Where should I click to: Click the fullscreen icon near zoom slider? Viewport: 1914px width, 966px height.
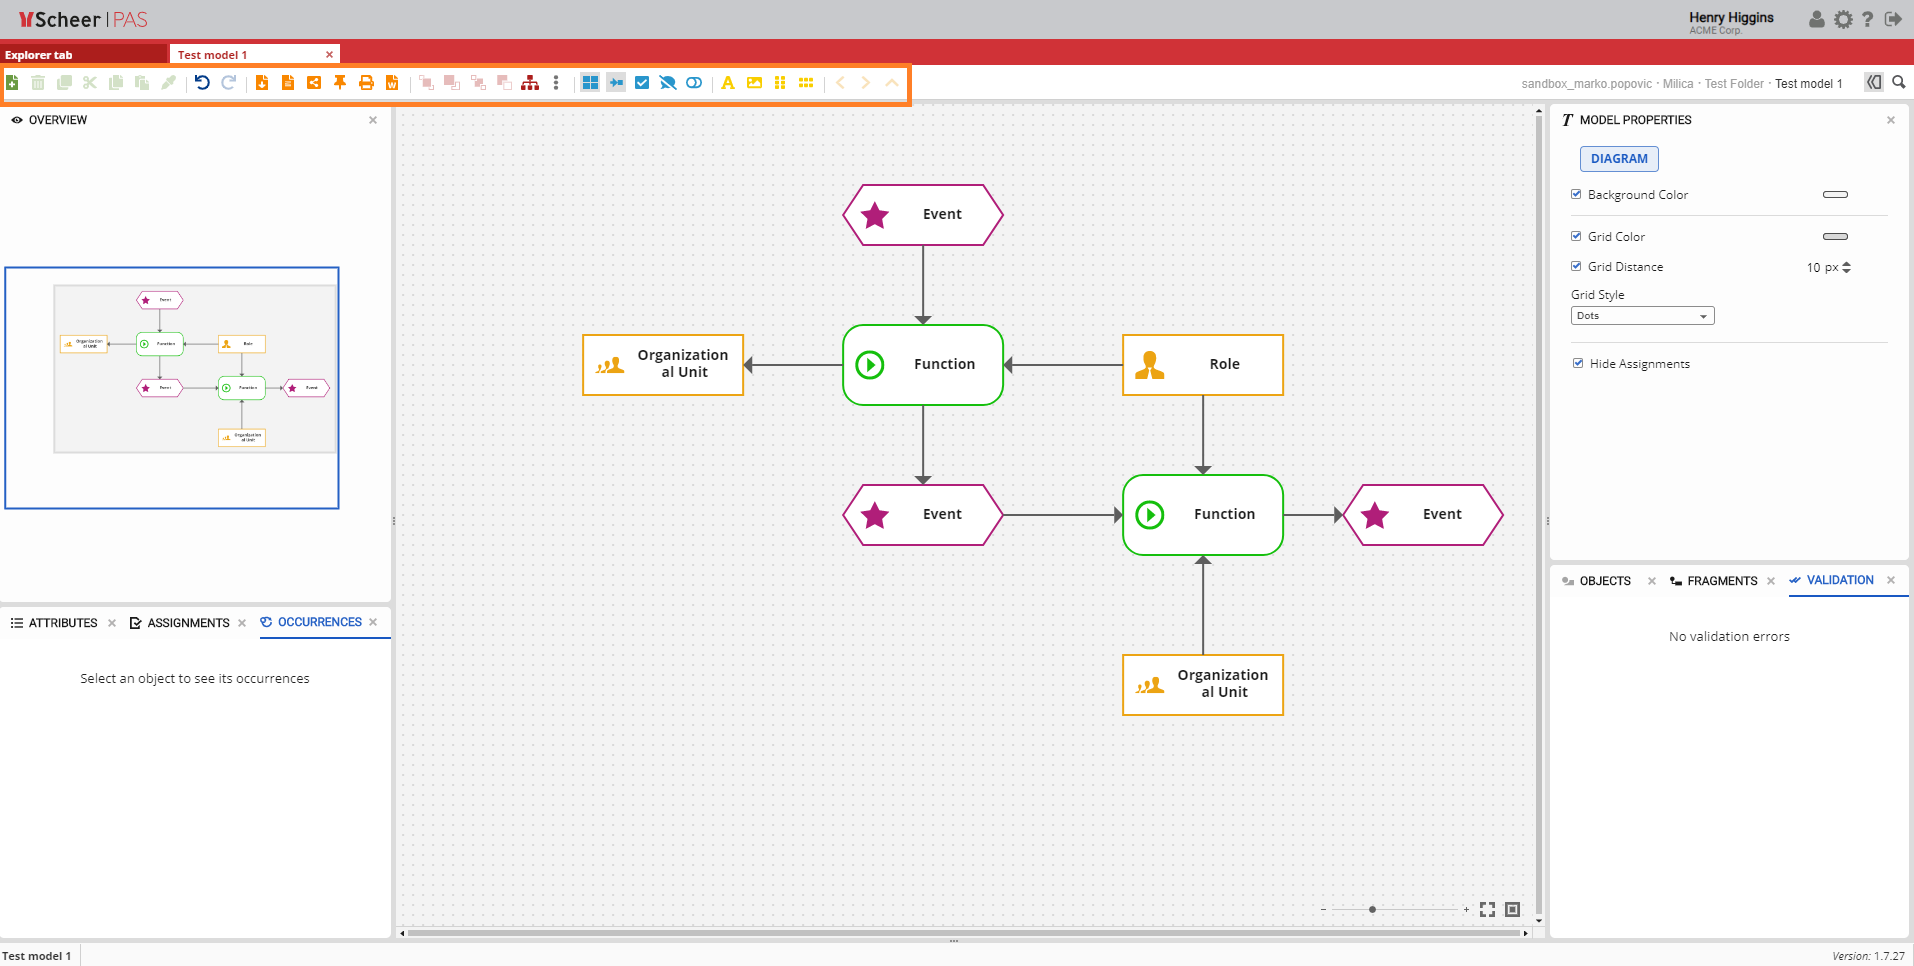click(1487, 909)
